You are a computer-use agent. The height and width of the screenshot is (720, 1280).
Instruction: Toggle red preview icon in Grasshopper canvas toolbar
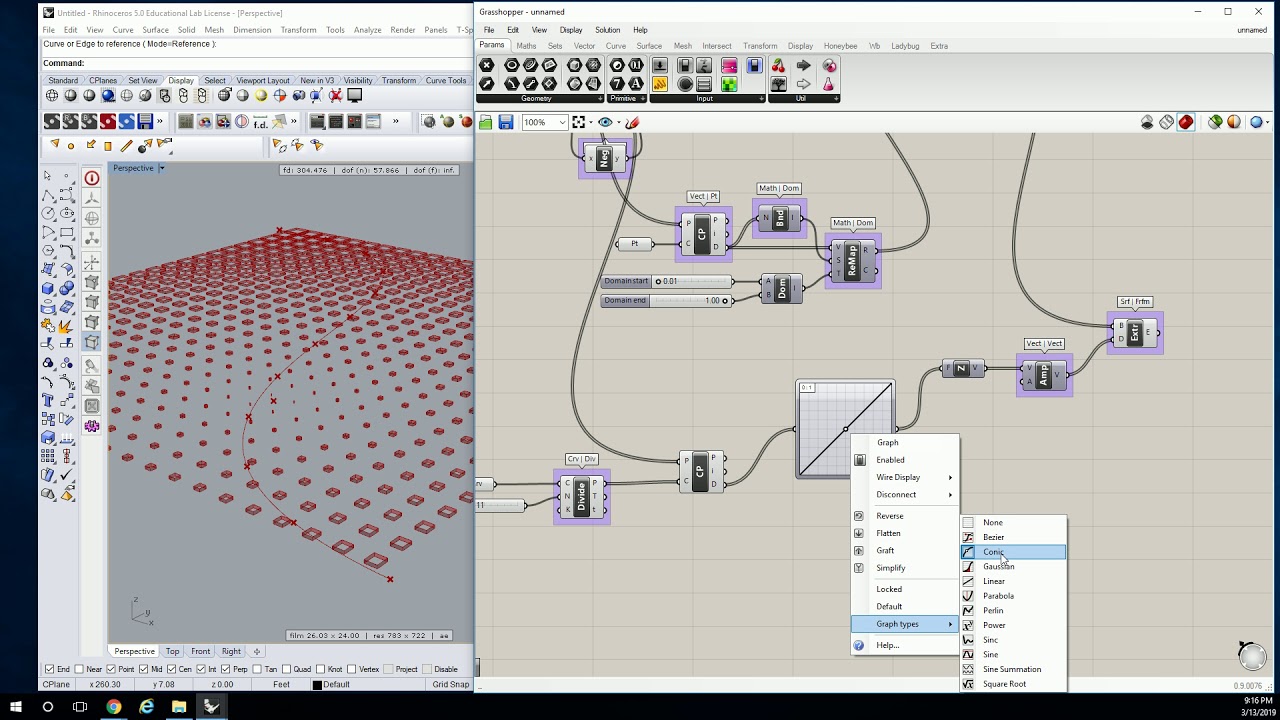pos(1186,122)
